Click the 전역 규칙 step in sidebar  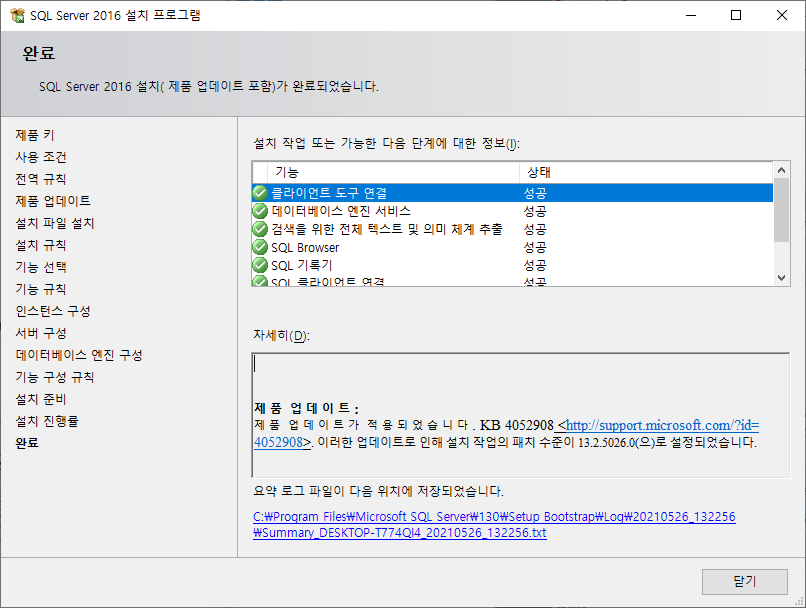(41, 179)
